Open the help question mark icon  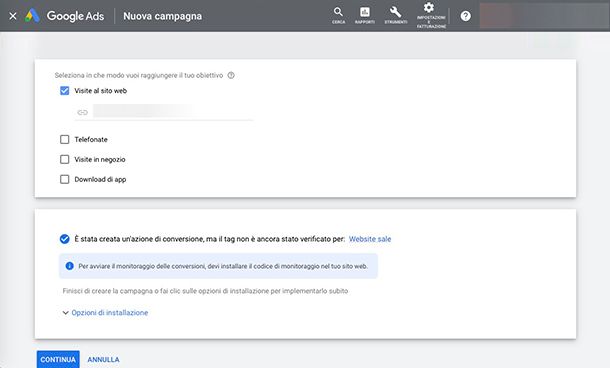coord(466,16)
